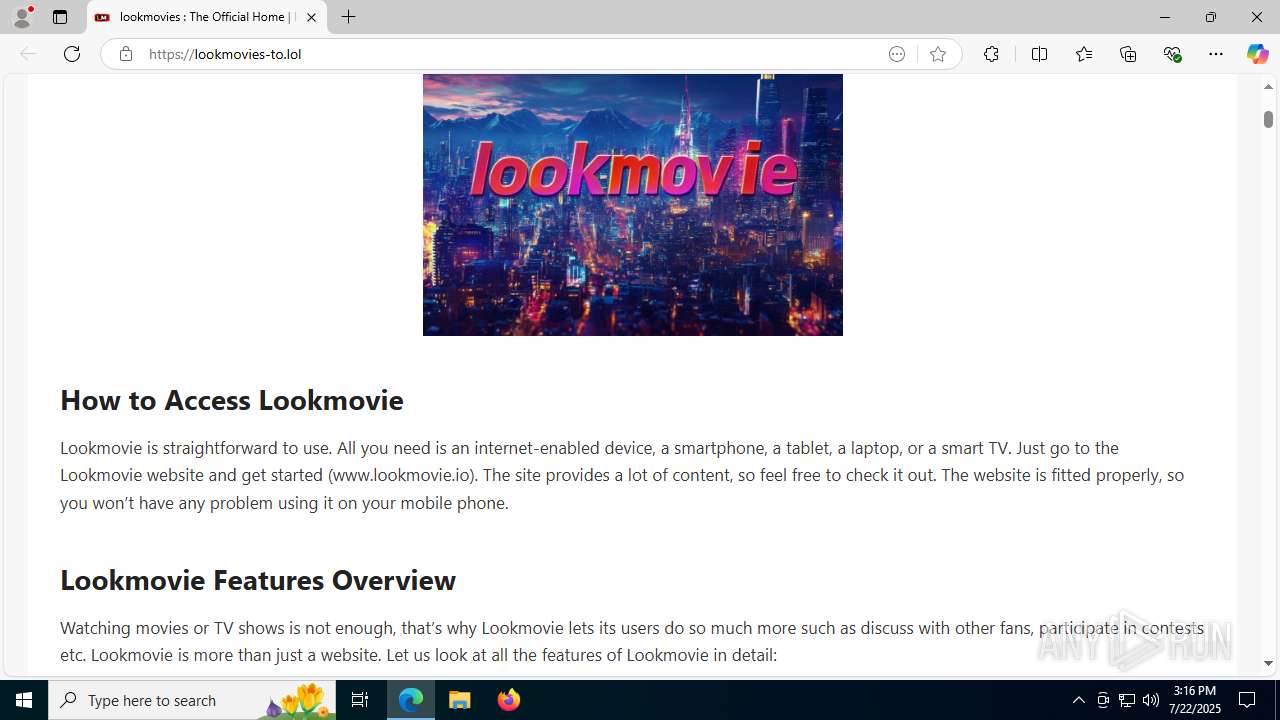Click the vertical scrollbar thumb

point(1268,119)
